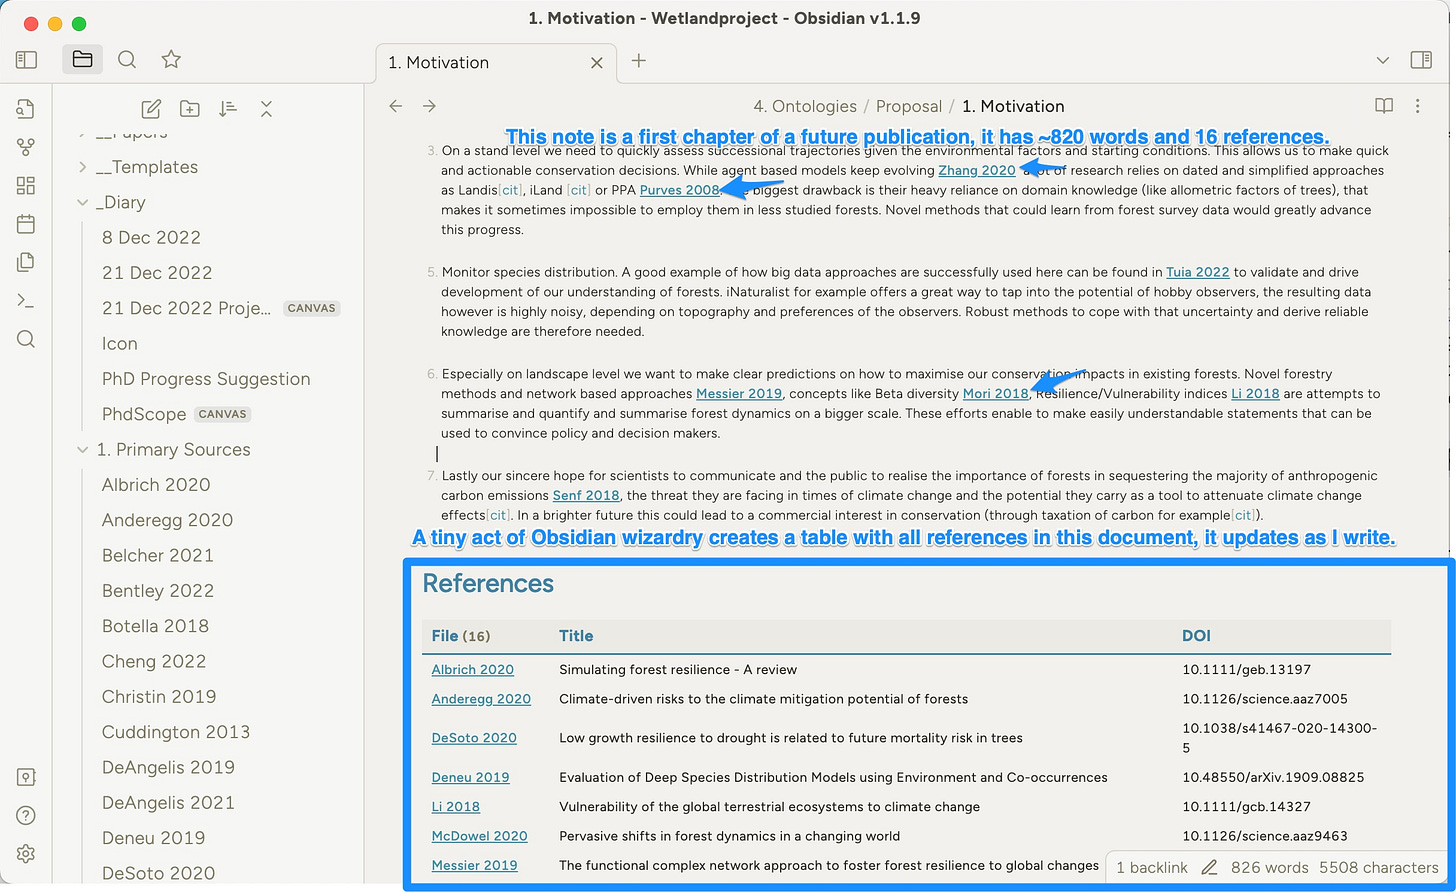Close the 1. Motivation tab
The height and width of the screenshot is (892, 1456).
pyautogui.click(x=597, y=62)
